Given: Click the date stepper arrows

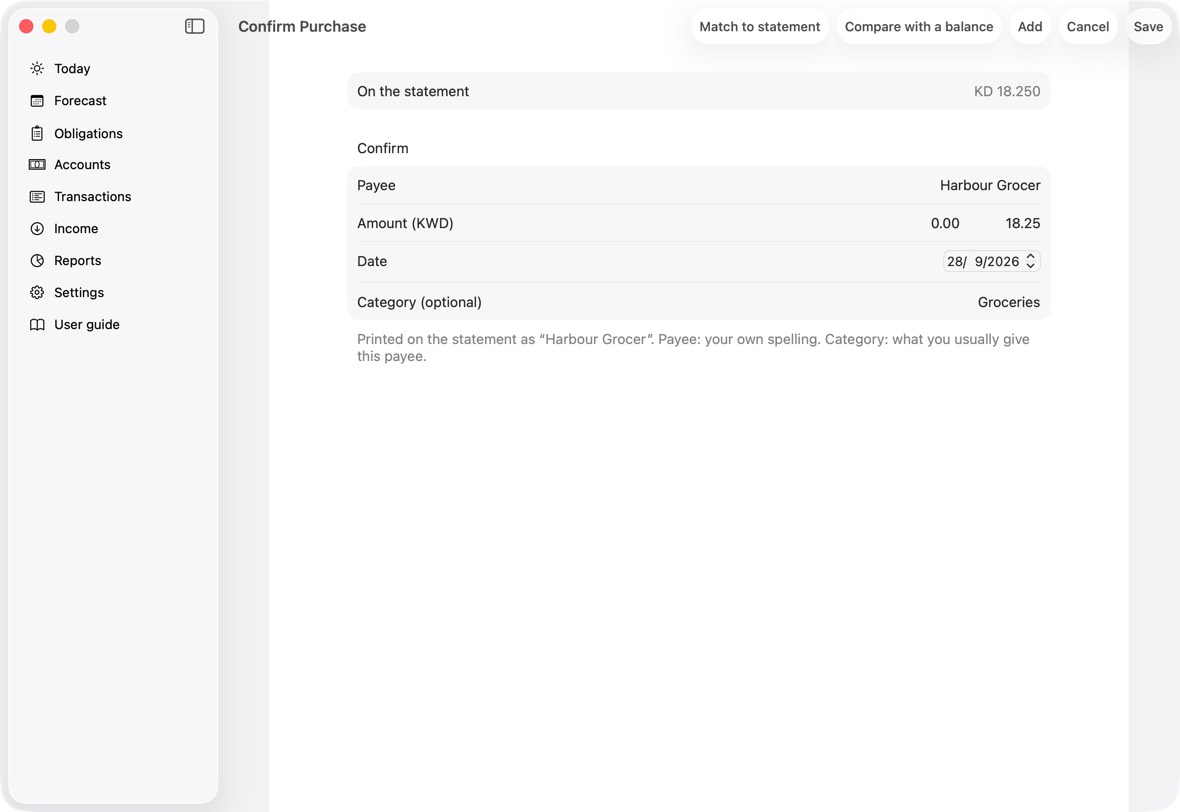Looking at the screenshot, I should (x=1031, y=261).
